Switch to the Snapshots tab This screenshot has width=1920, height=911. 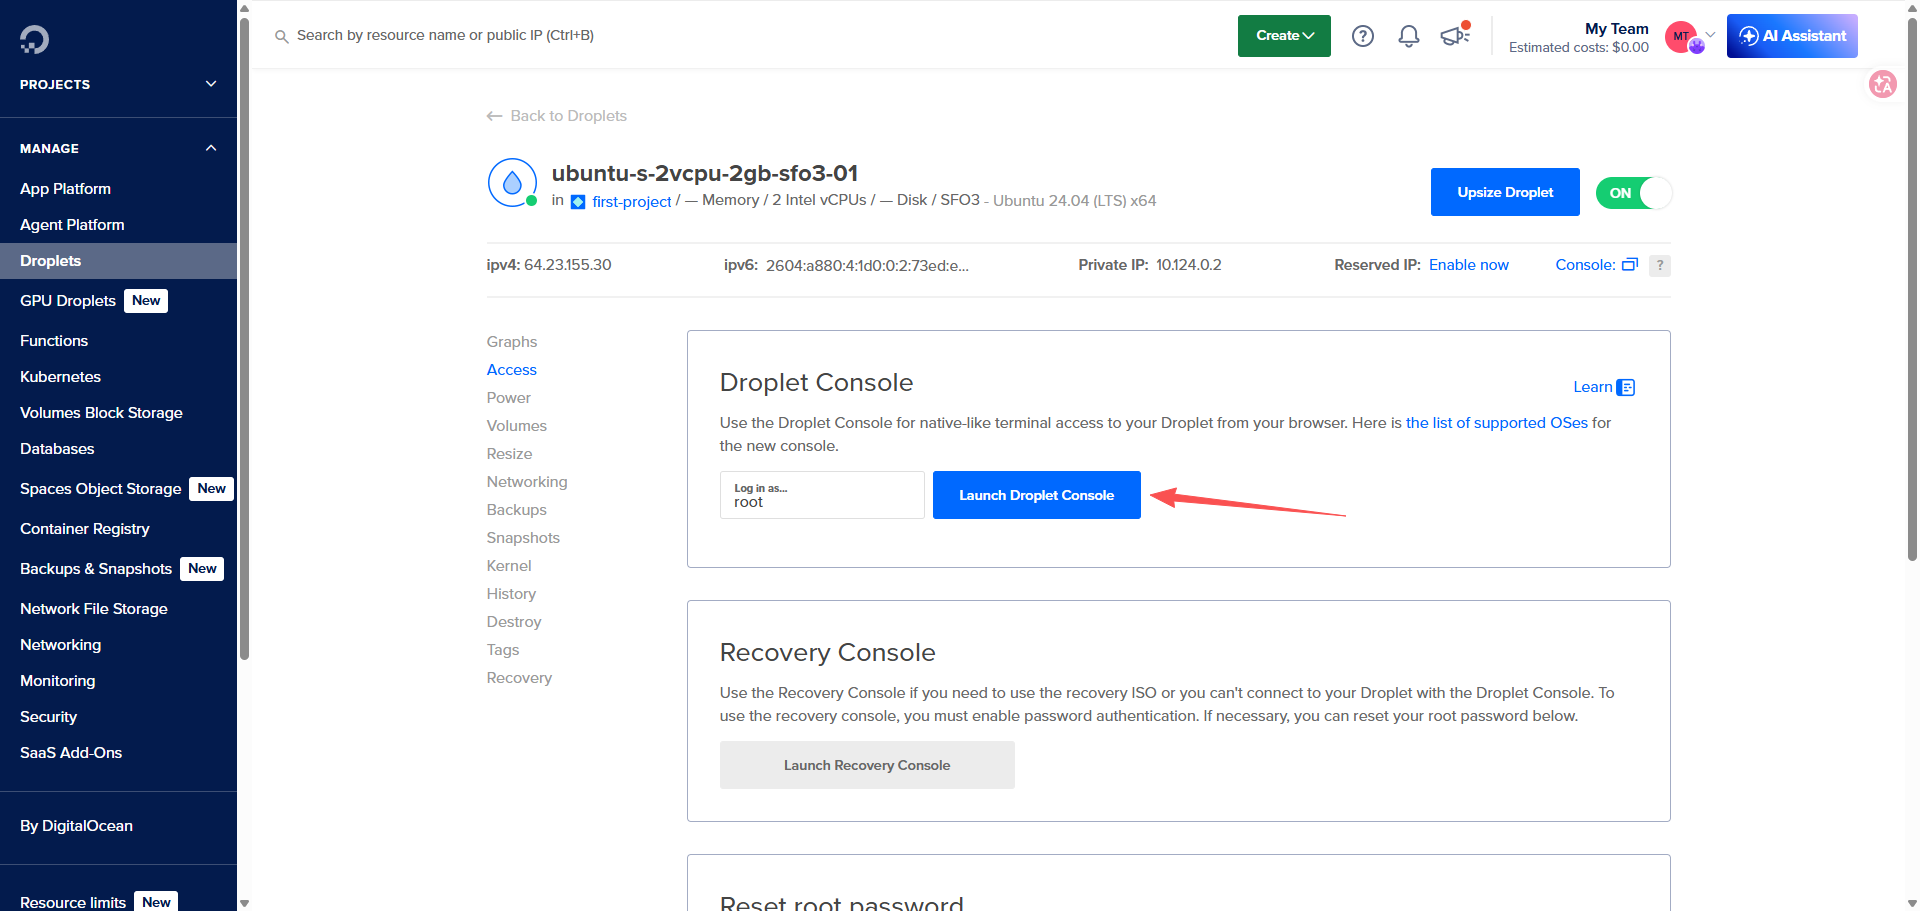tap(523, 538)
